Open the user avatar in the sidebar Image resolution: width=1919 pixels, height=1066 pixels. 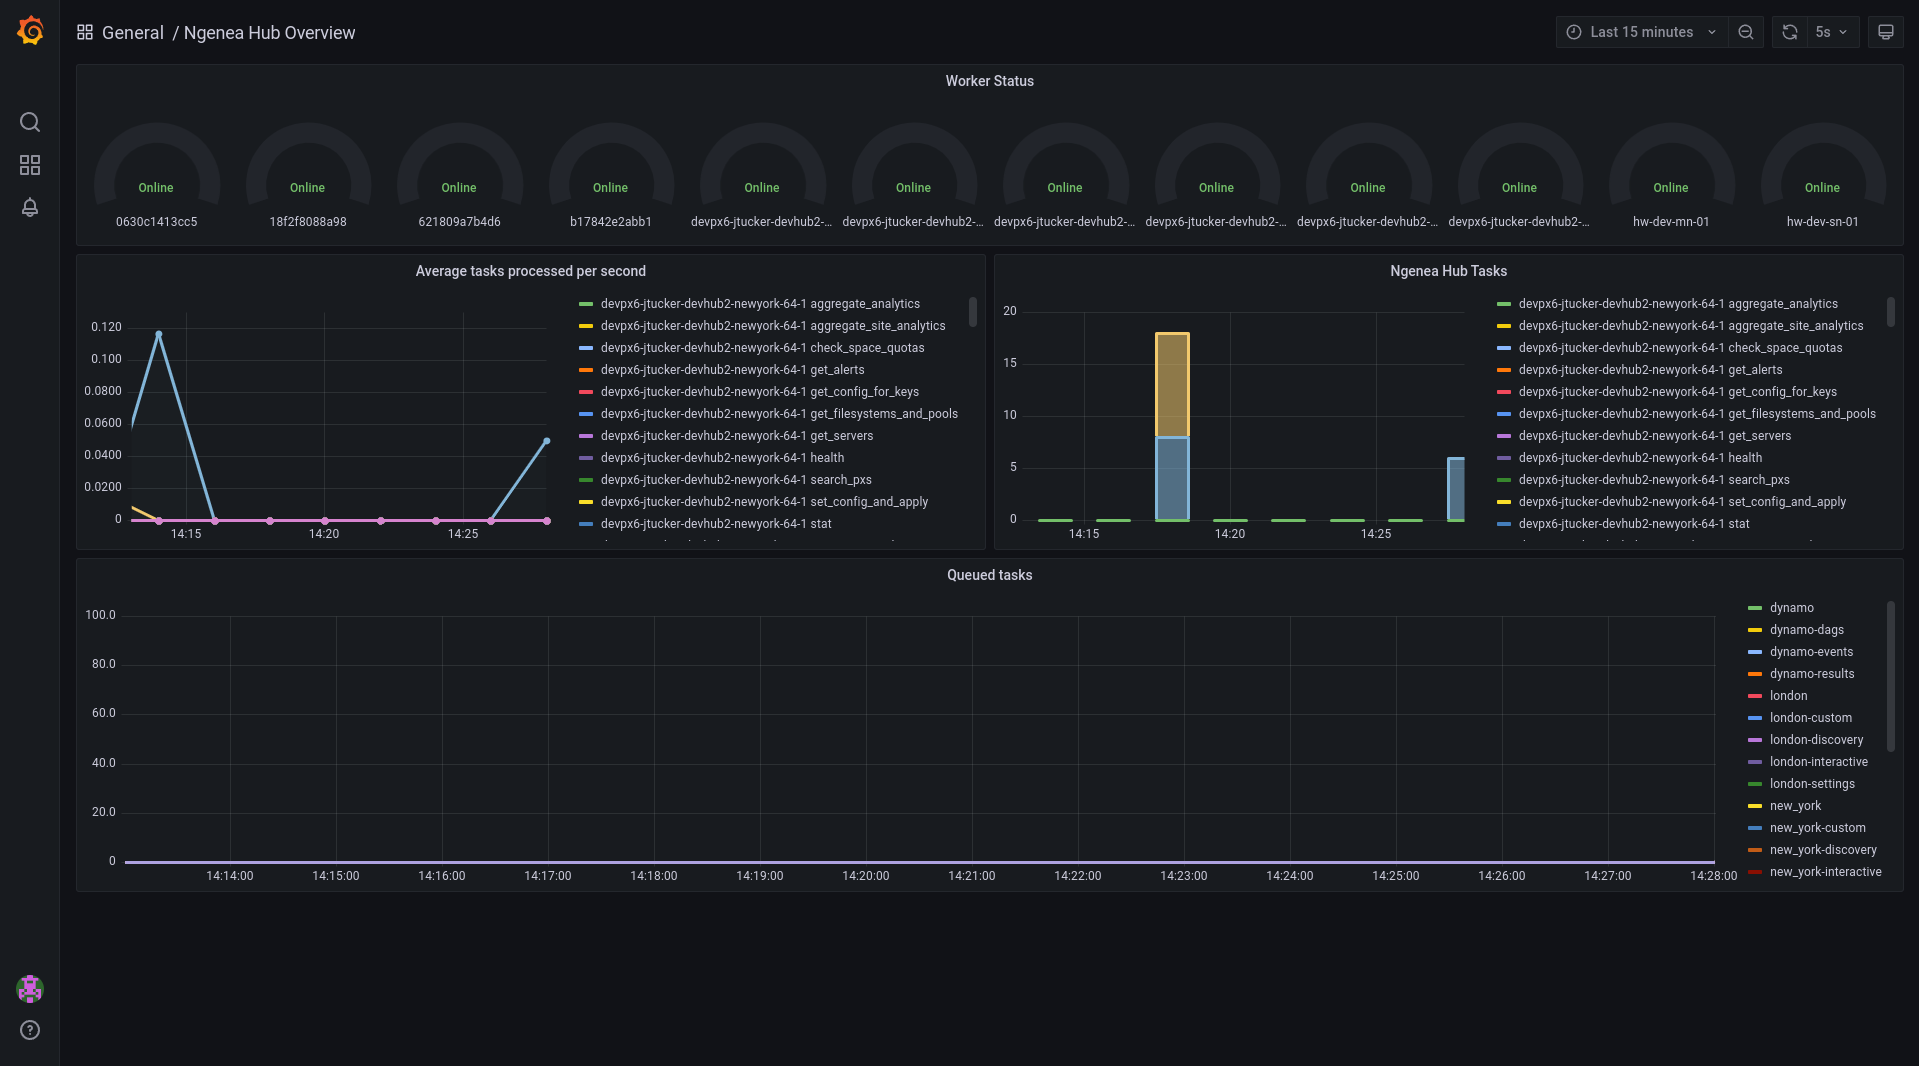click(x=29, y=989)
